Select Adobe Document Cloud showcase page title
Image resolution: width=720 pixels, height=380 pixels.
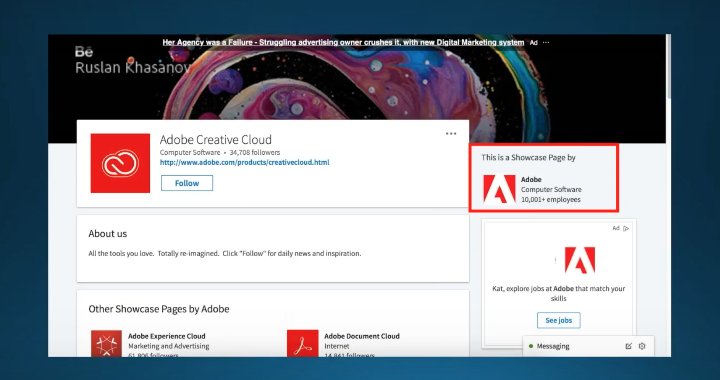coord(362,336)
